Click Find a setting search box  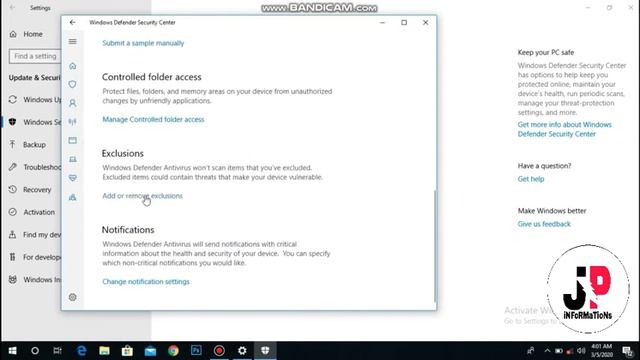(35, 56)
